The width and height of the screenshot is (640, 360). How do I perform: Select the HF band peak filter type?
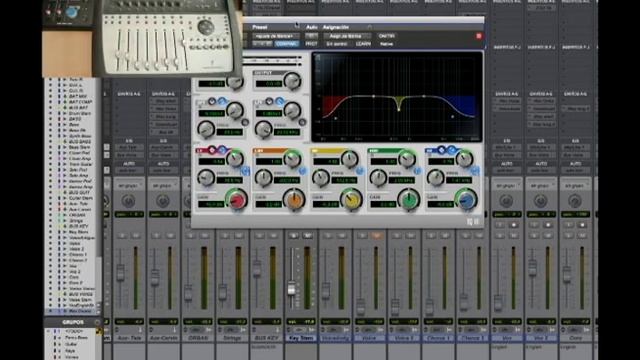(x=441, y=150)
